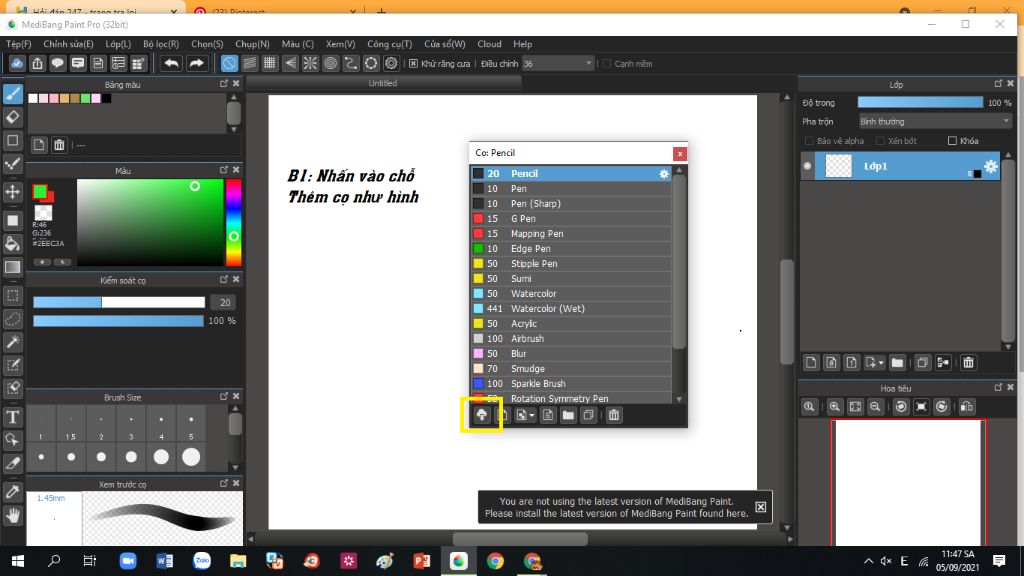Click the Undo arrow in toolbar
The height and width of the screenshot is (576, 1024).
pos(172,63)
